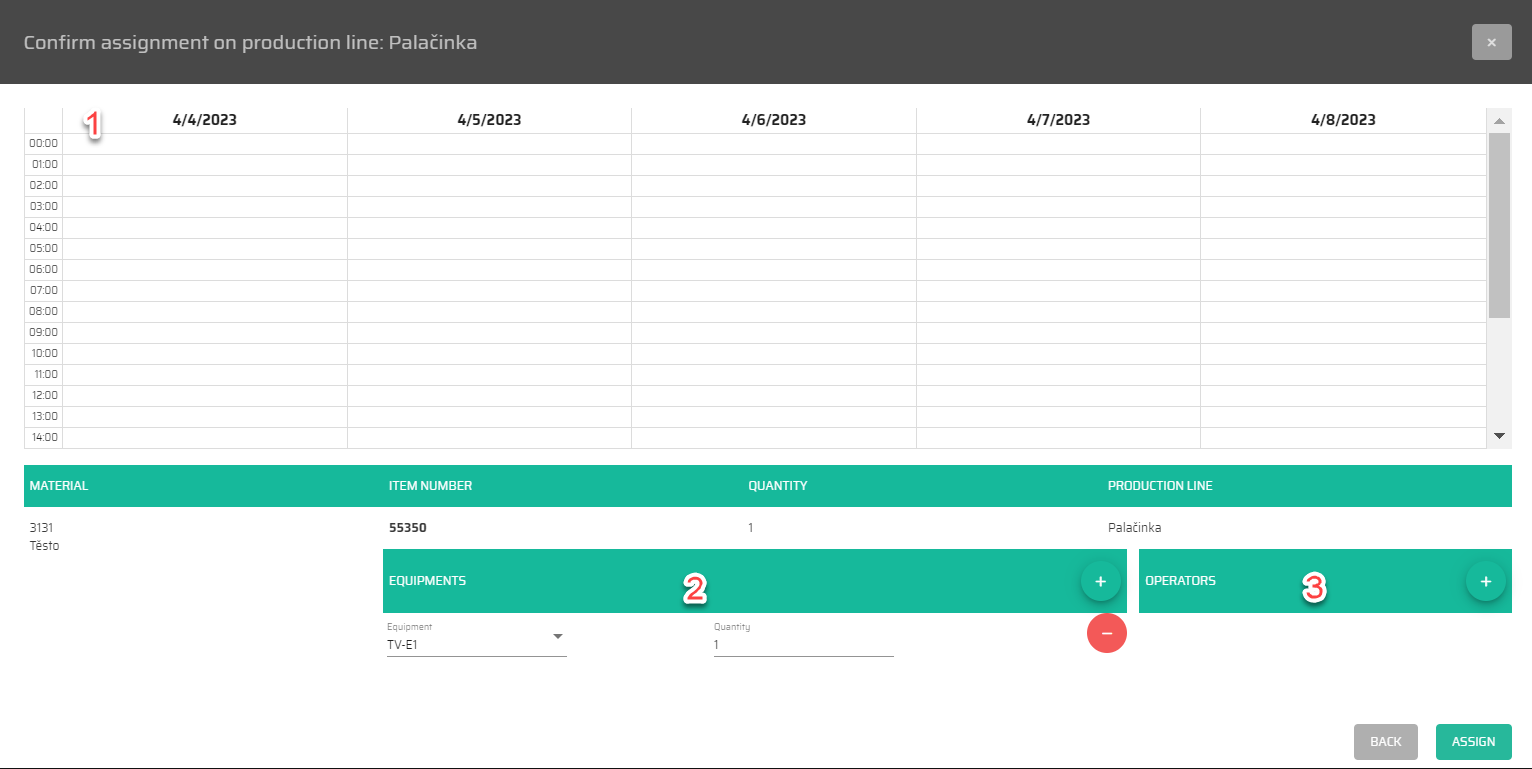Select the 4/4/2023 column header
Viewport: 1532px width, 769px height.
pyautogui.click(x=204, y=120)
